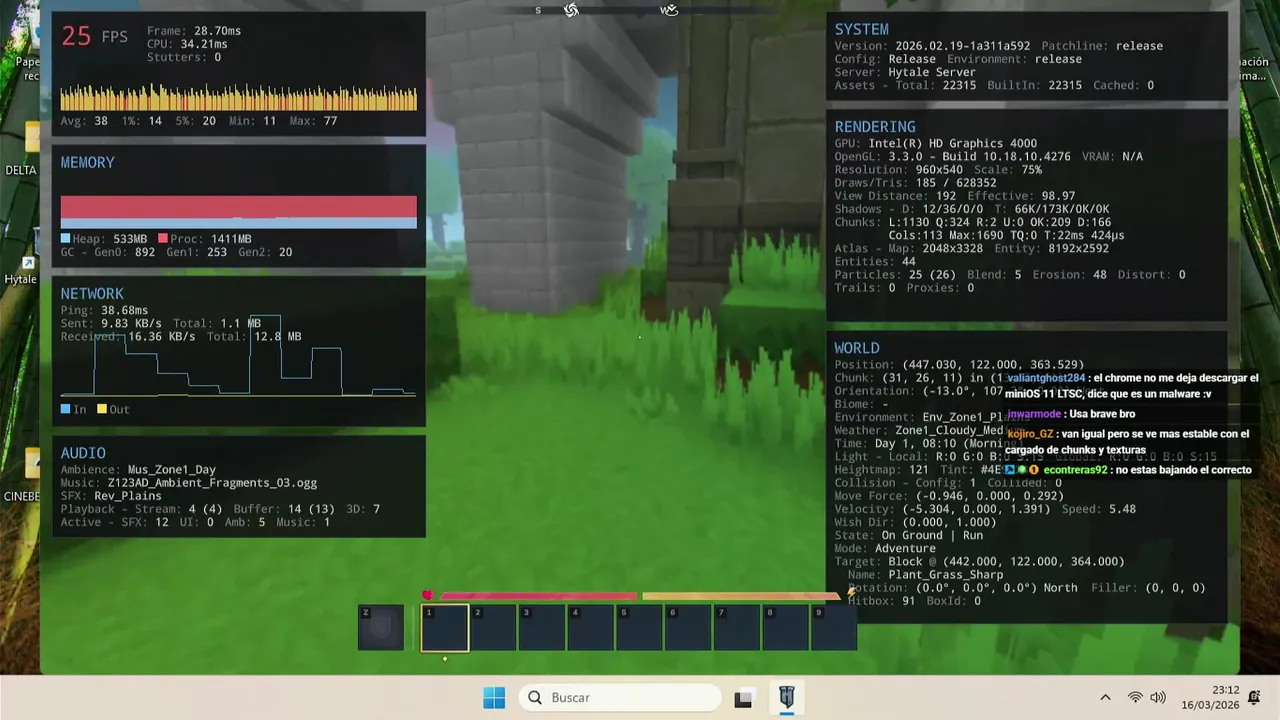
Task: Click the red health bar
Action: 538,596
